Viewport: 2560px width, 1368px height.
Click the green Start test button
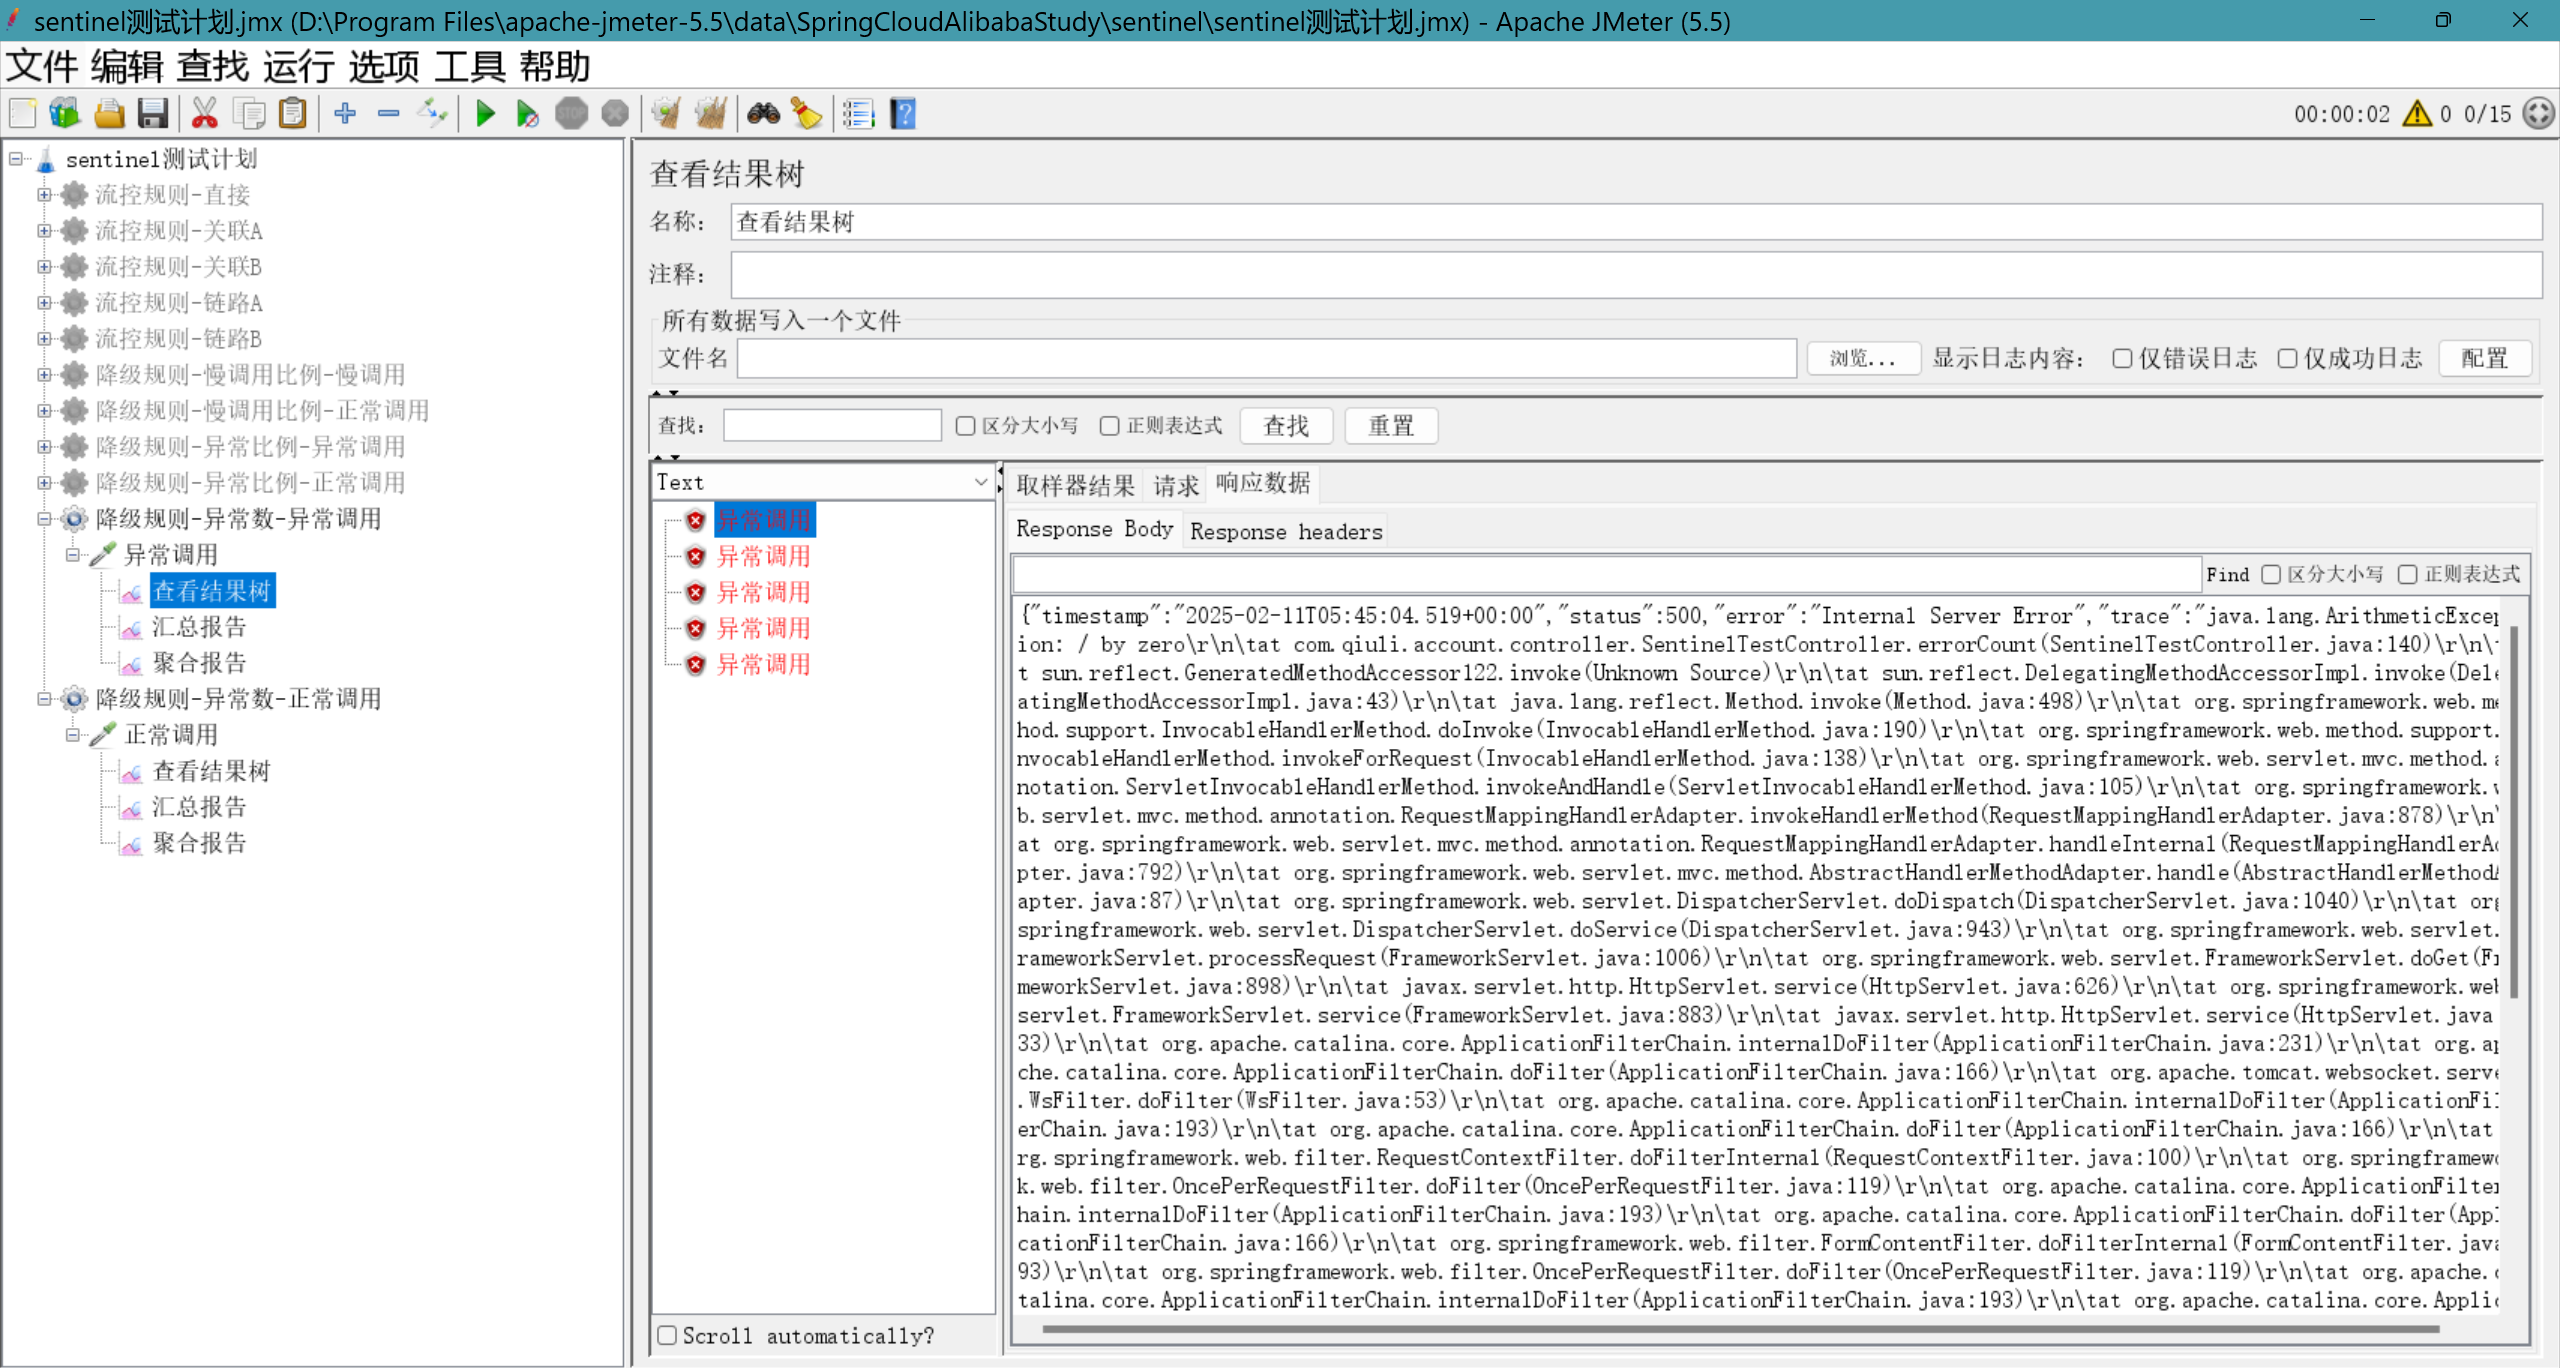[485, 114]
